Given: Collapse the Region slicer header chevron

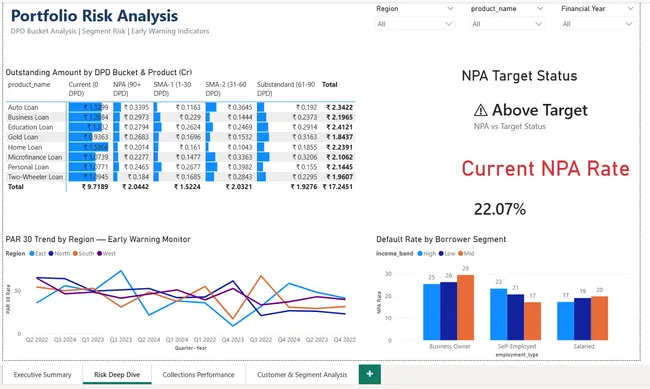Looking at the screenshot, I should (x=450, y=9).
